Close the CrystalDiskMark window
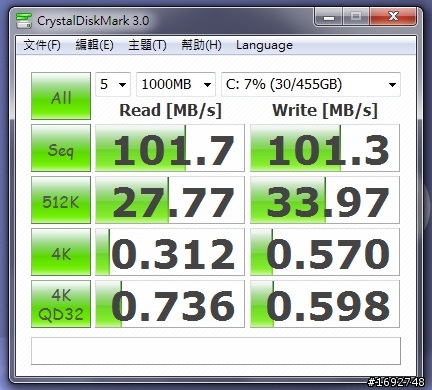The width and height of the screenshot is (432, 390). tap(393, 17)
